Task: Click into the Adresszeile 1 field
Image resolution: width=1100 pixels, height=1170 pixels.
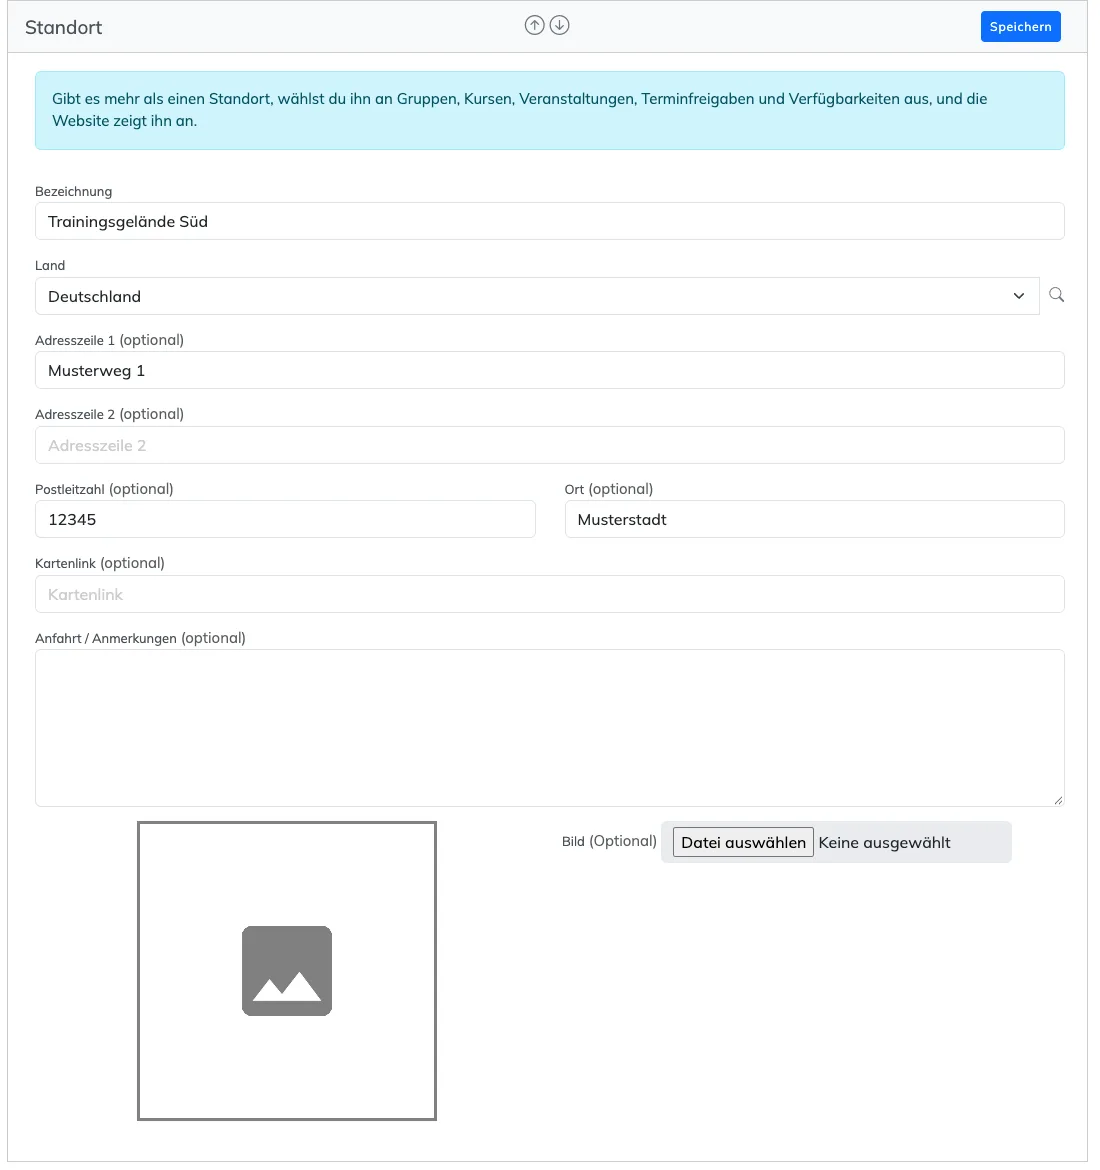Action: [549, 371]
